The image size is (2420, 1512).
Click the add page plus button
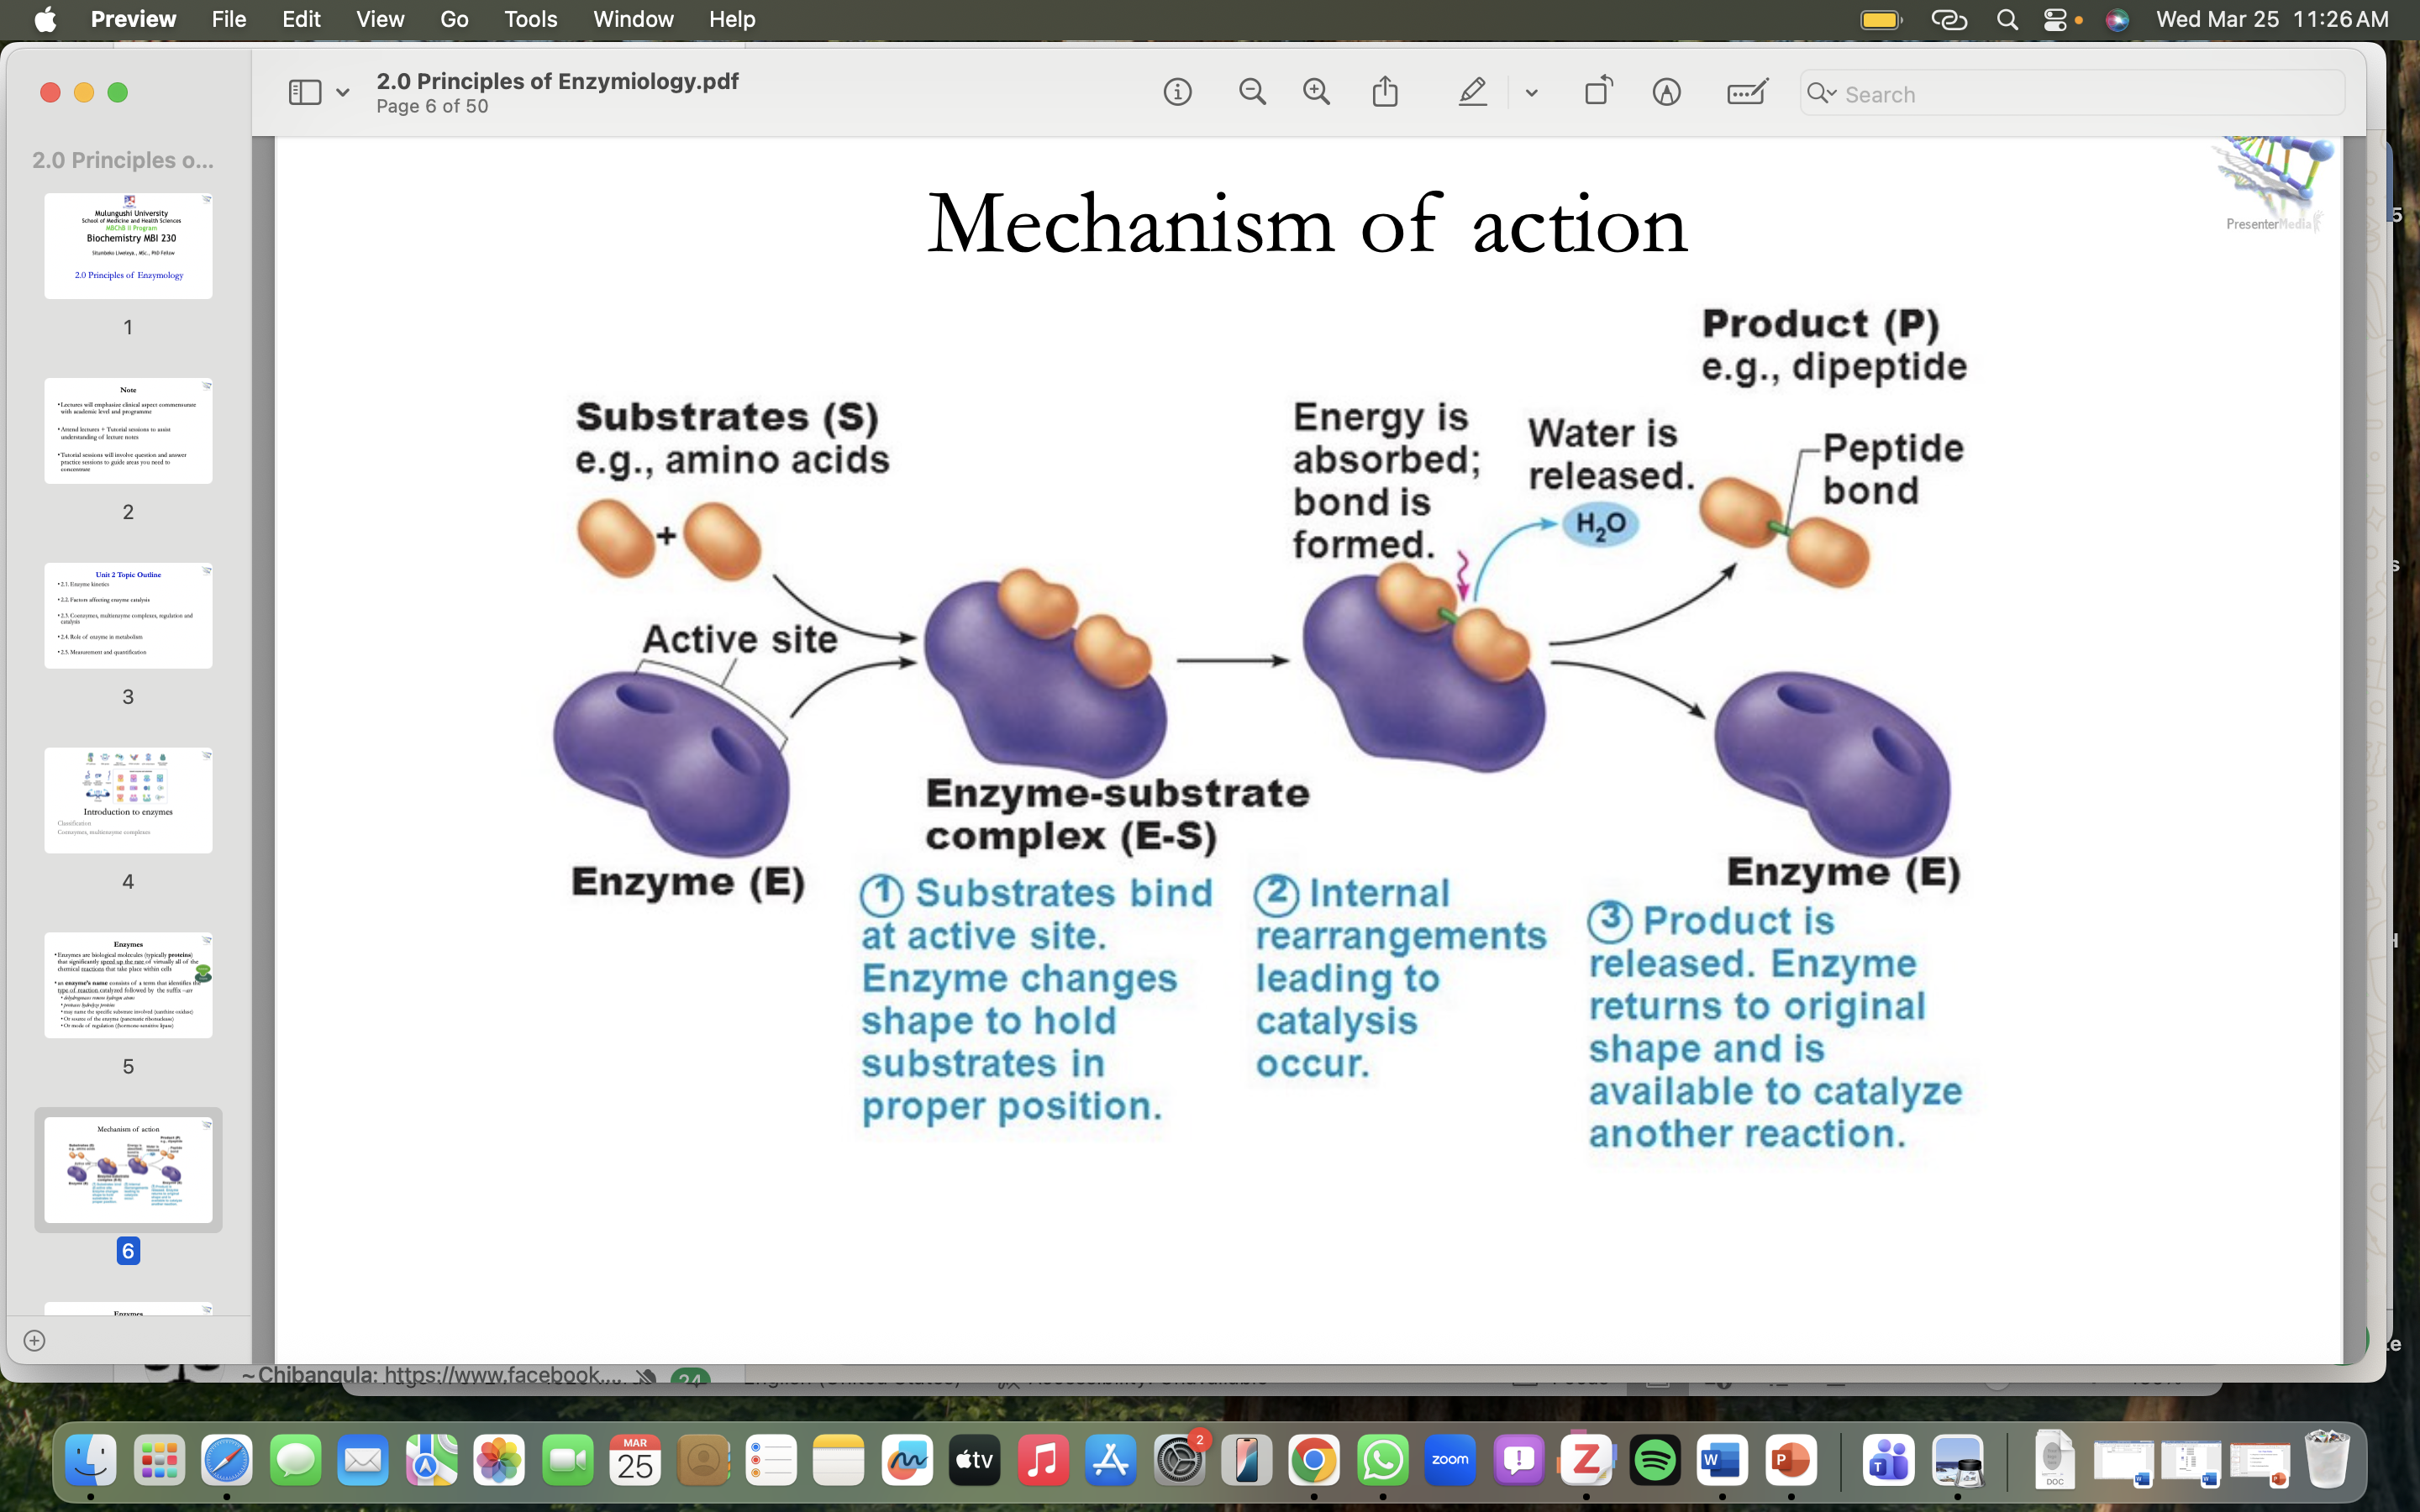pos(34,1340)
